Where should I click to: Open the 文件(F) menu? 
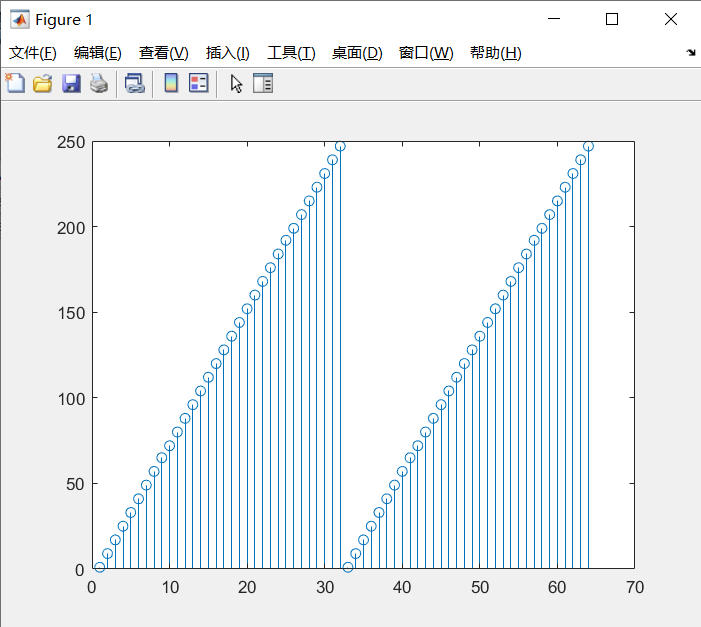click(33, 53)
